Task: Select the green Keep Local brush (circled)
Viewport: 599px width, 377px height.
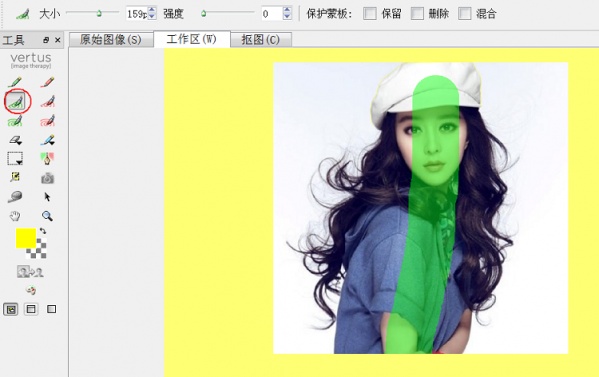Action: [15, 102]
